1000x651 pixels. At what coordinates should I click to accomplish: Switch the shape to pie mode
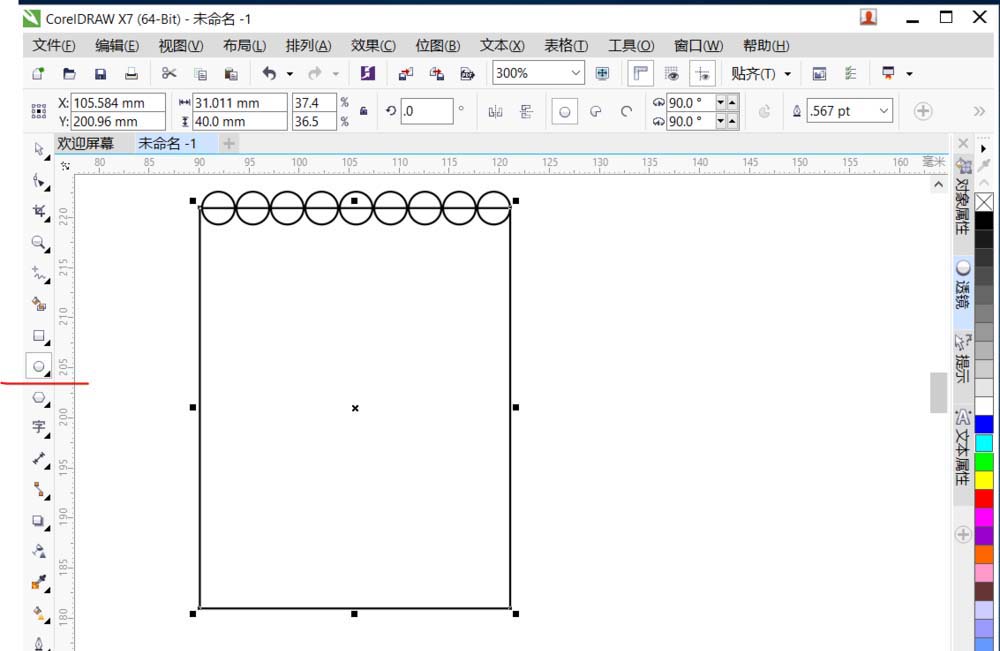596,111
